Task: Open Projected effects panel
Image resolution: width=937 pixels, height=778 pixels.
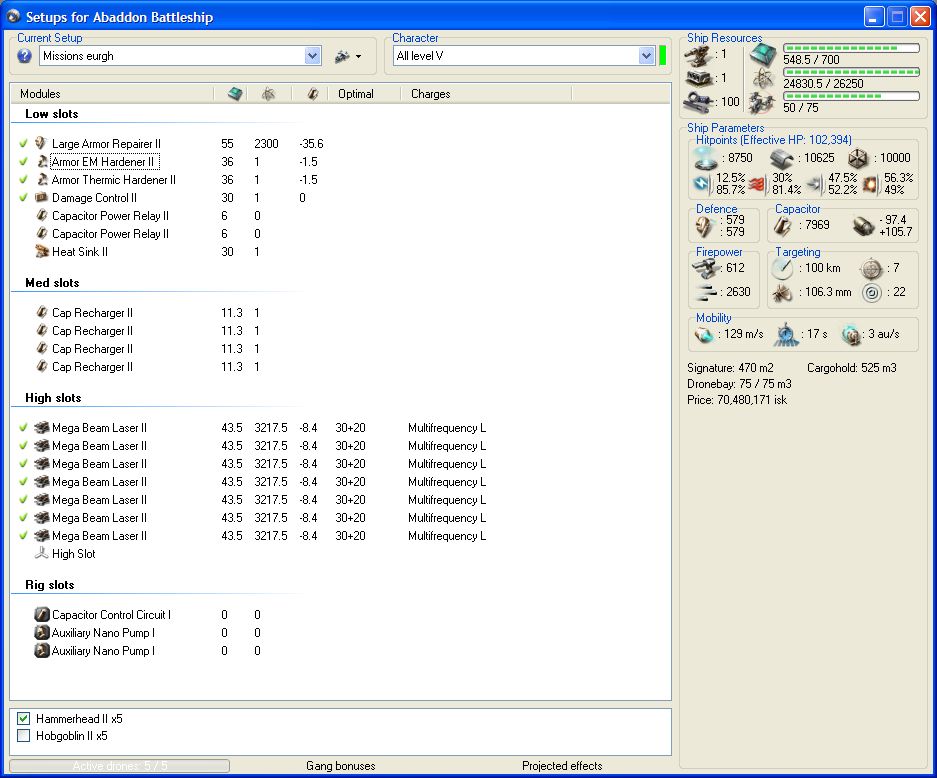Action: pyautogui.click(x=562, y=766)
